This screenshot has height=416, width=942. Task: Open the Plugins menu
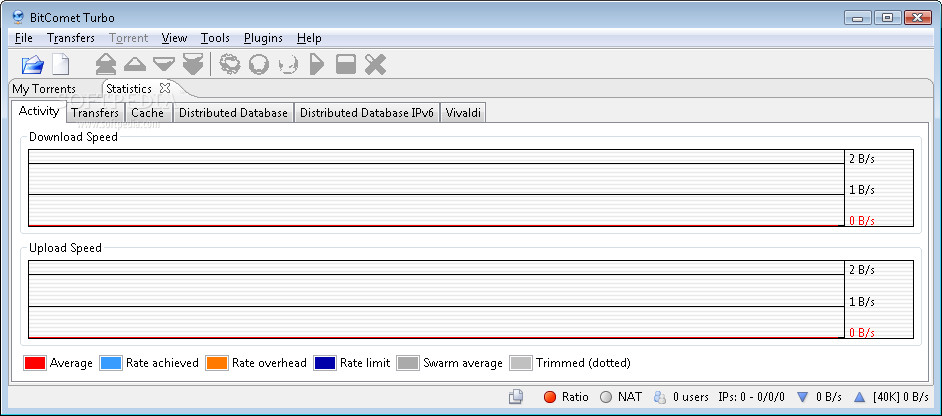point(263,38)
